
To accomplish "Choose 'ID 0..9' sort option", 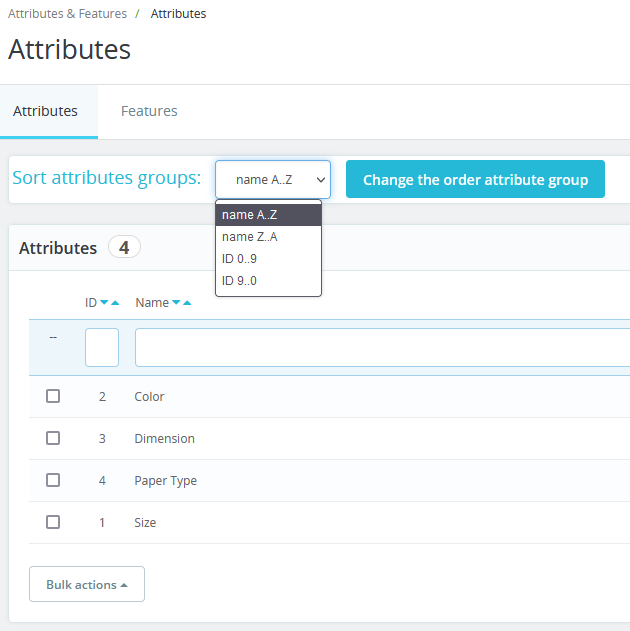I will [x=240, y=259].
